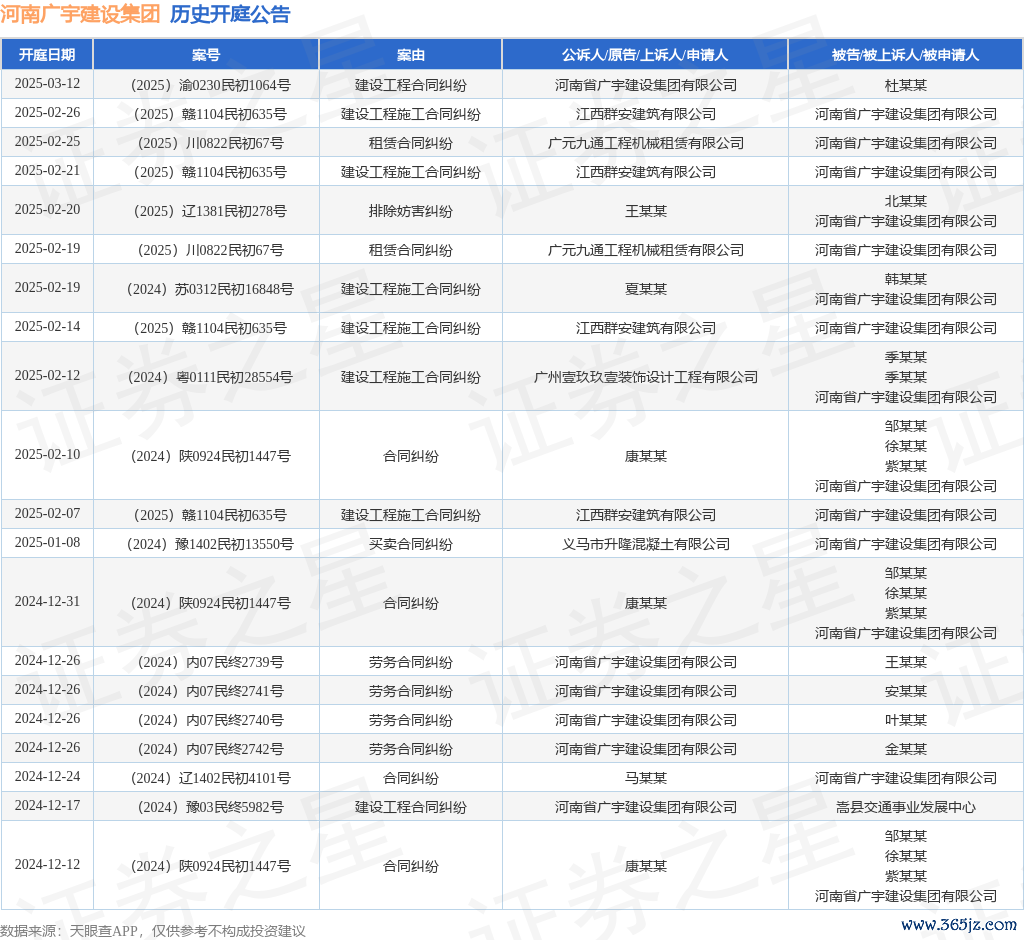Click the date cell 2025-02-10
Screen dimensions: 1024x940
[x=47, y=455]
